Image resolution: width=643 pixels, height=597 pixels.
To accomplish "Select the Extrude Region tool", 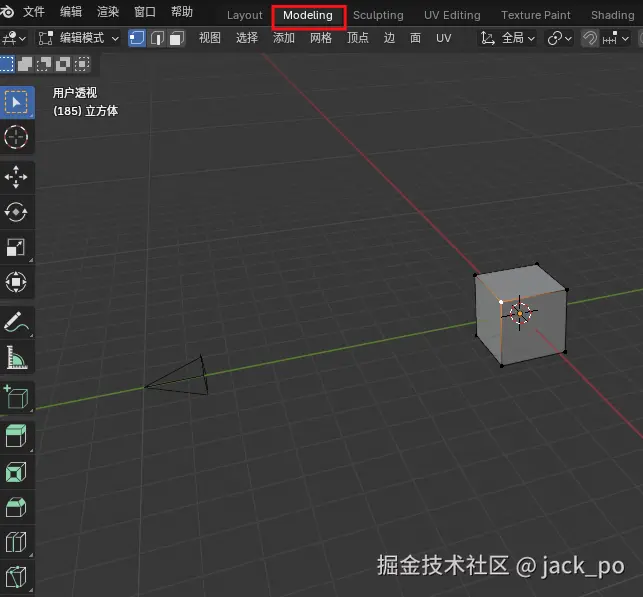I will (x=16, y=436).
